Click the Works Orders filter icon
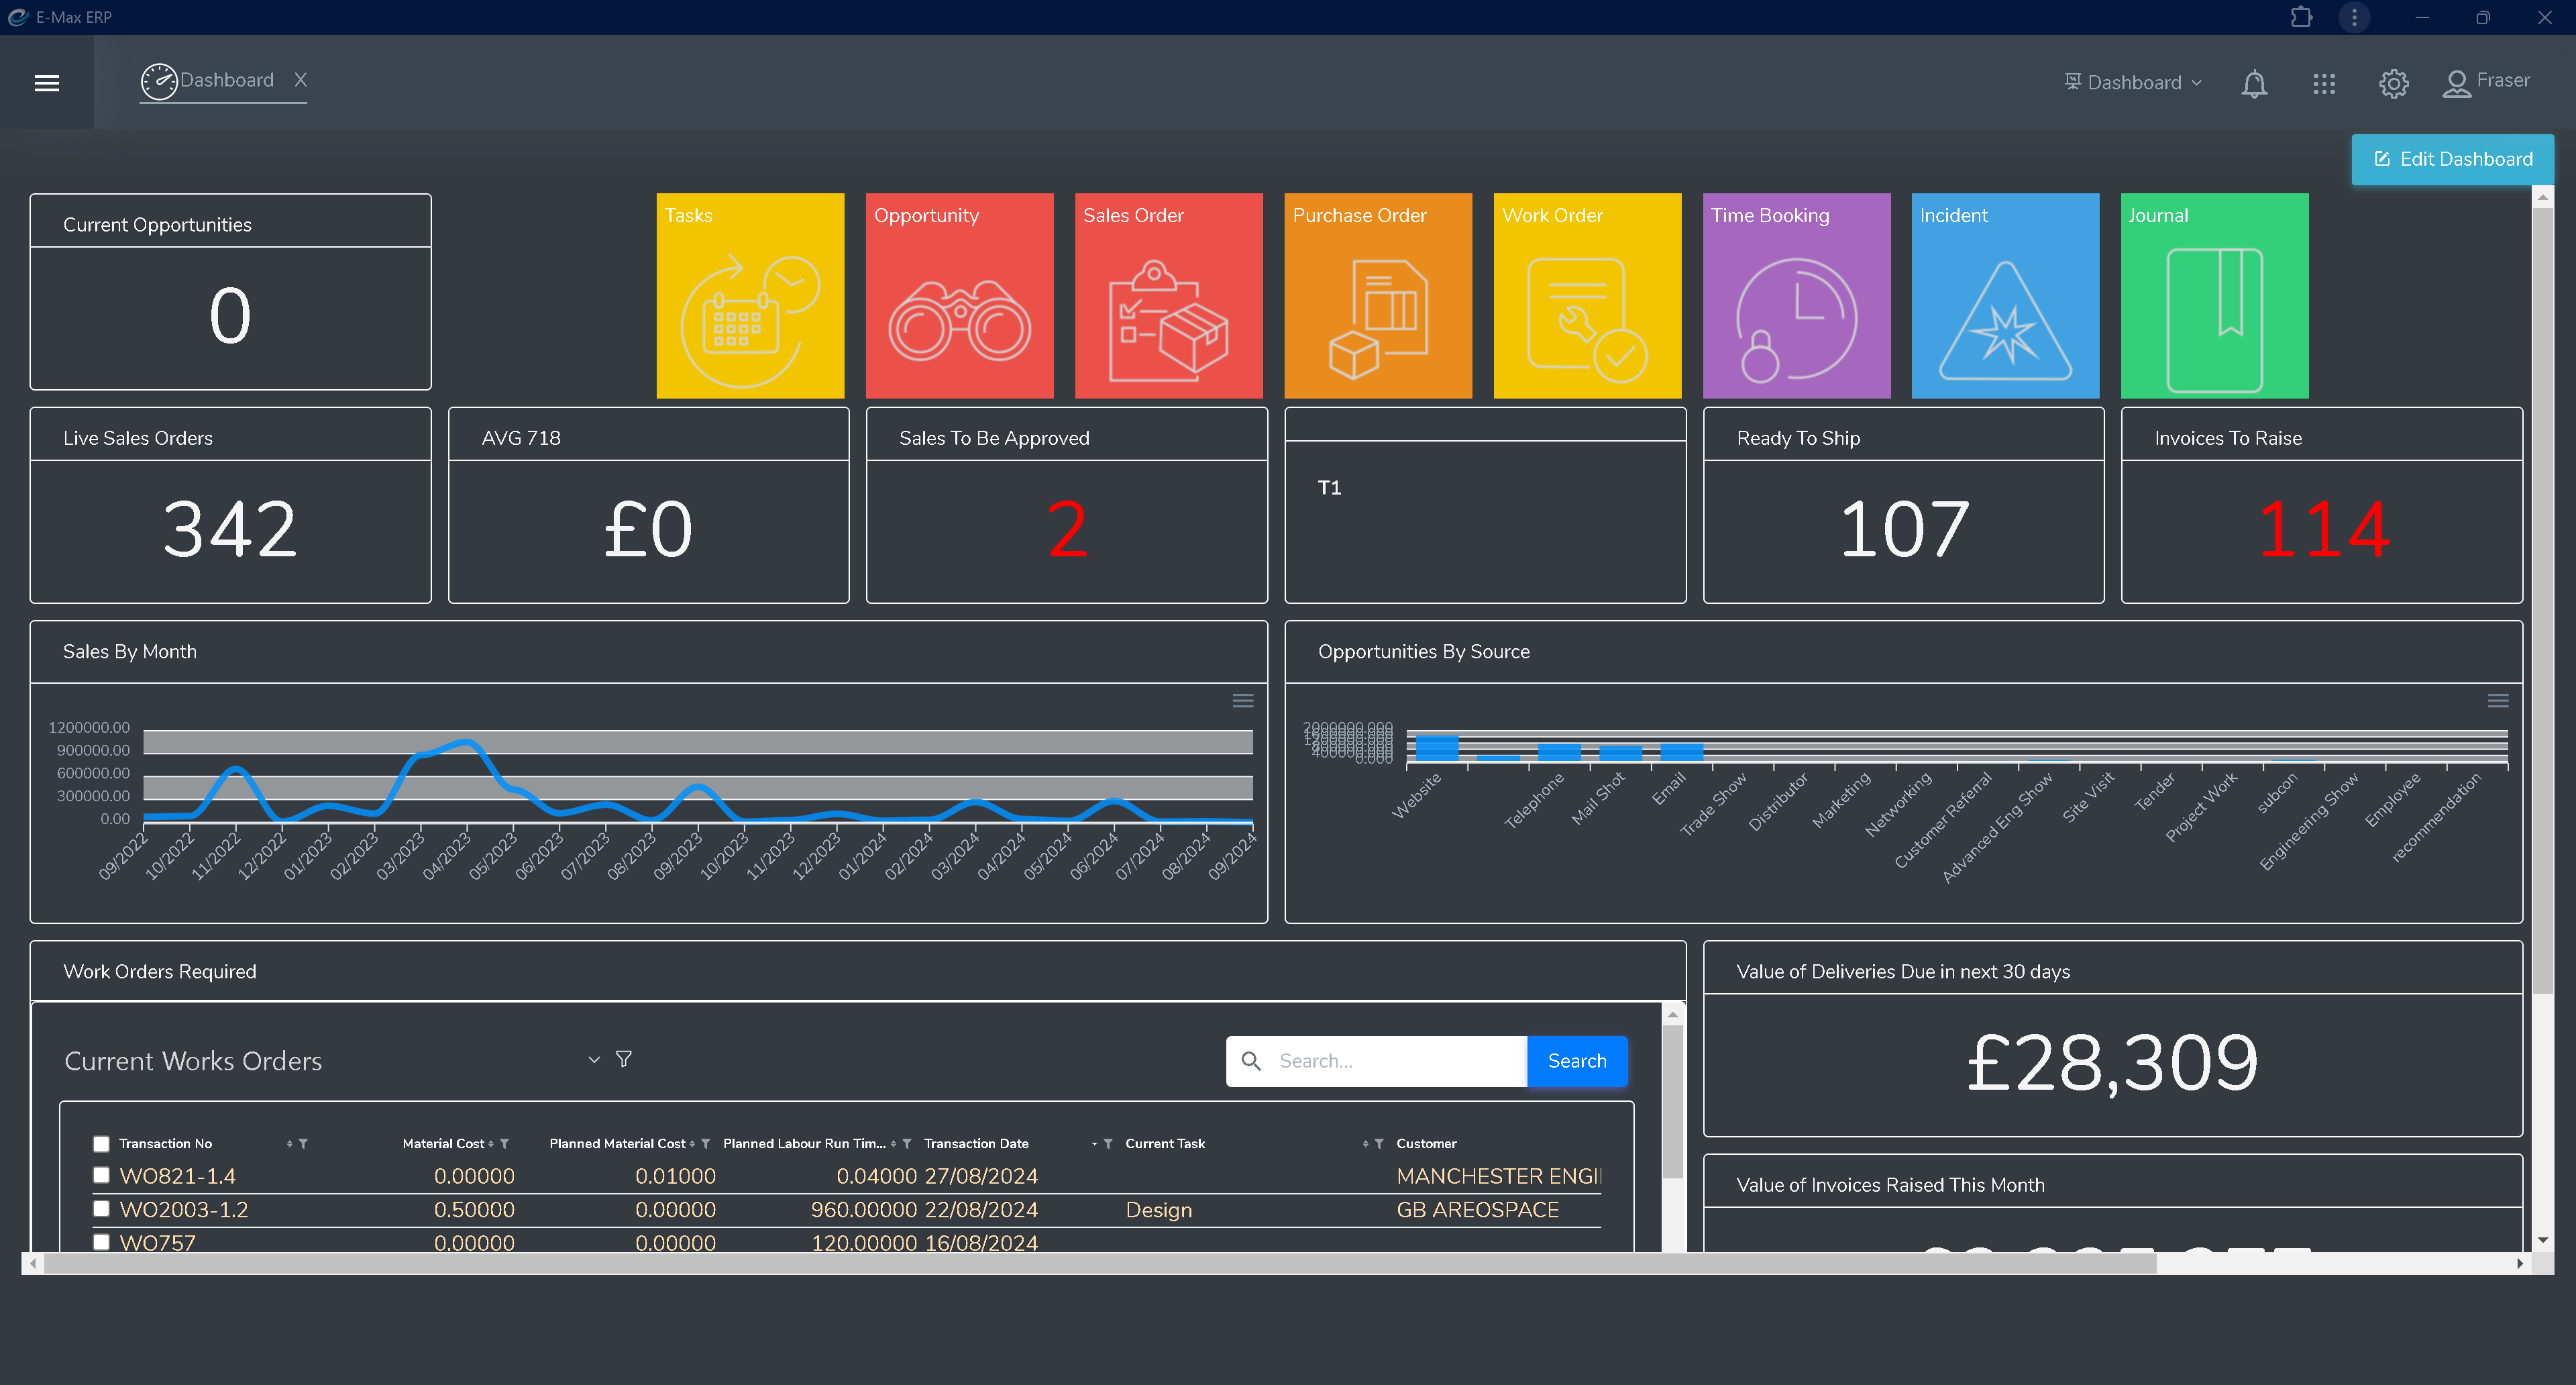The width and height of the screenshot is (2576, 1385). (623, 1061)
